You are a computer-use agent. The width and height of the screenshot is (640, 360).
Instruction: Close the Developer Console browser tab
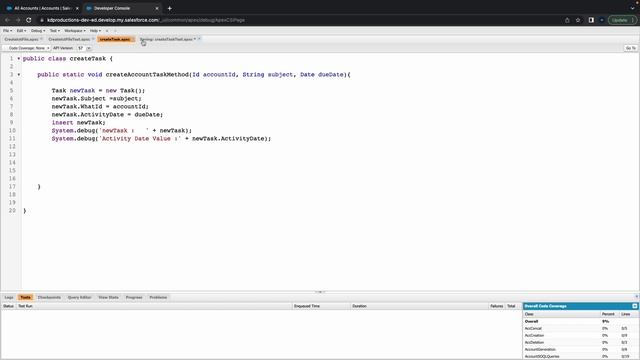coord(157,8)
